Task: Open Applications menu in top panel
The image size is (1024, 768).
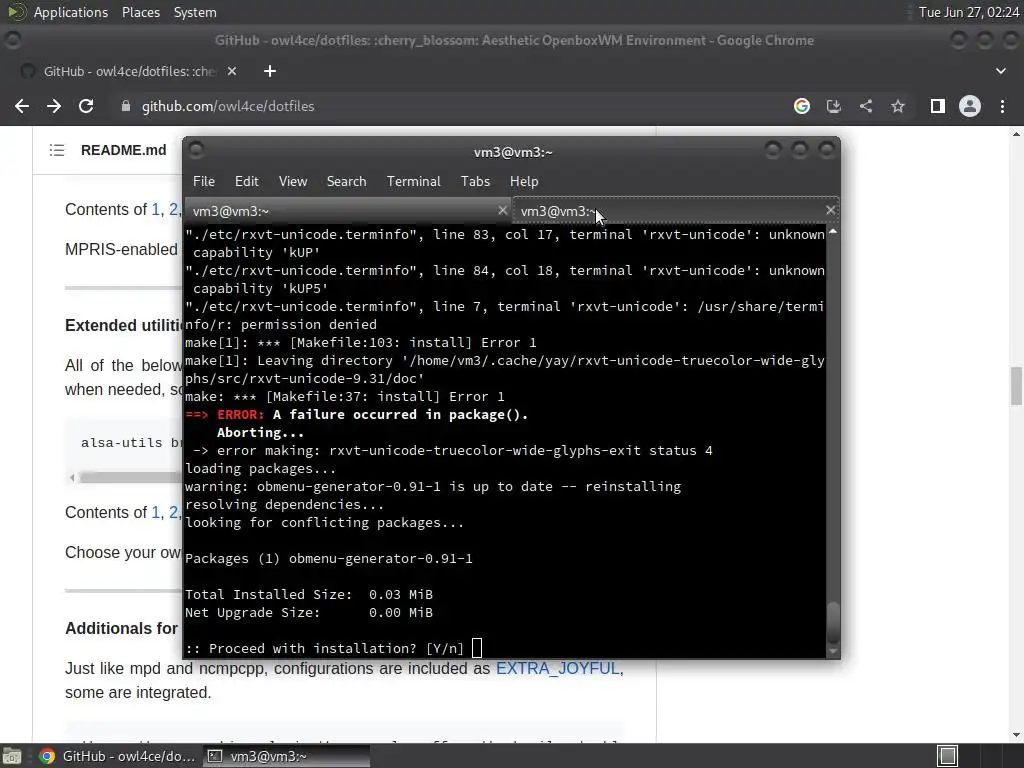Action: 71,12
